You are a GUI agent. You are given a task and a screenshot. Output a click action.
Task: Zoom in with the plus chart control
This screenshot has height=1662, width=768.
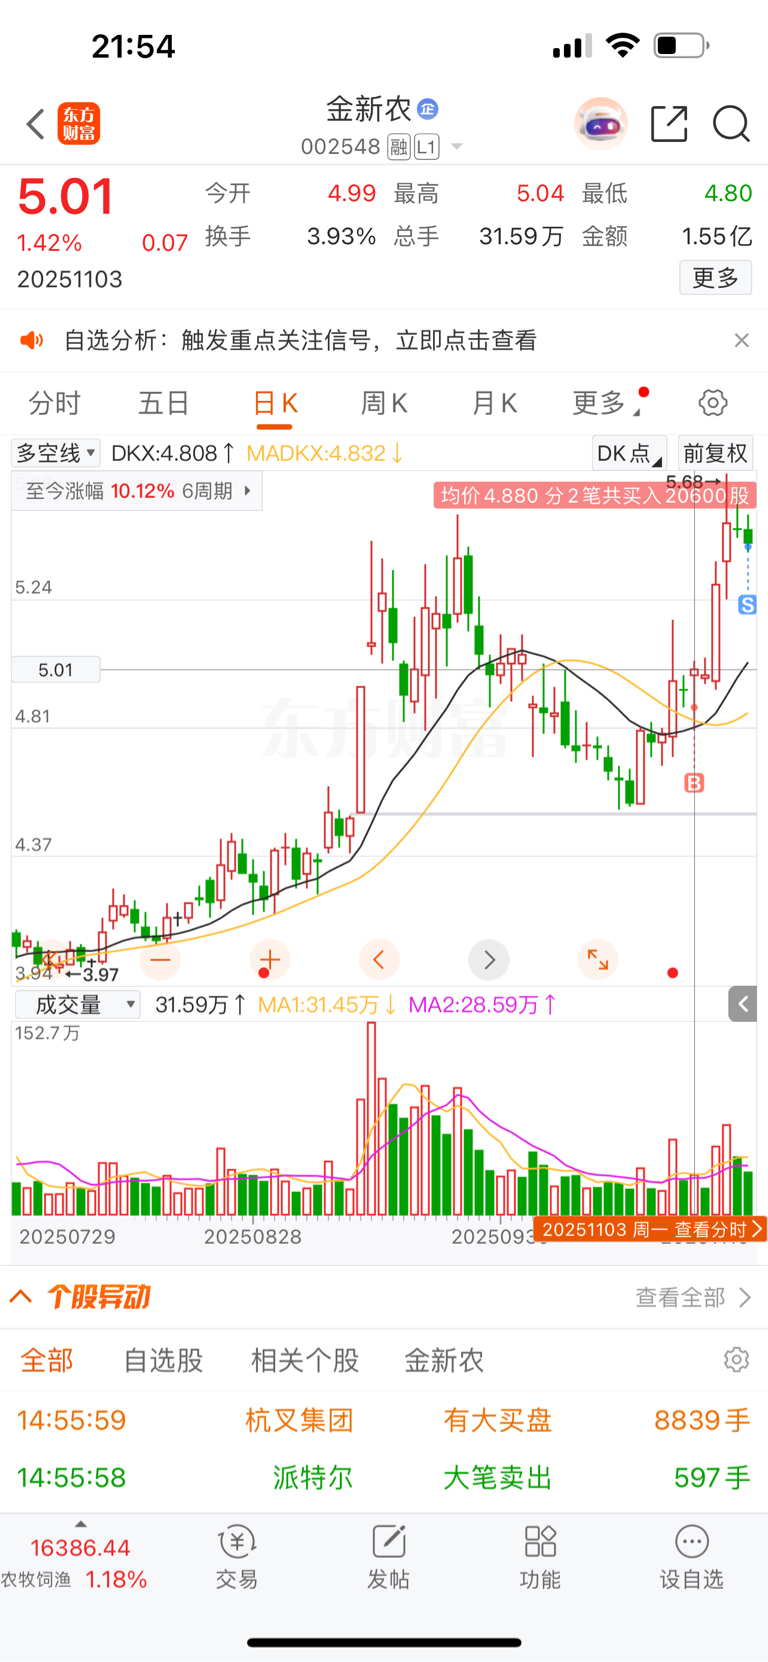(270, 960)
